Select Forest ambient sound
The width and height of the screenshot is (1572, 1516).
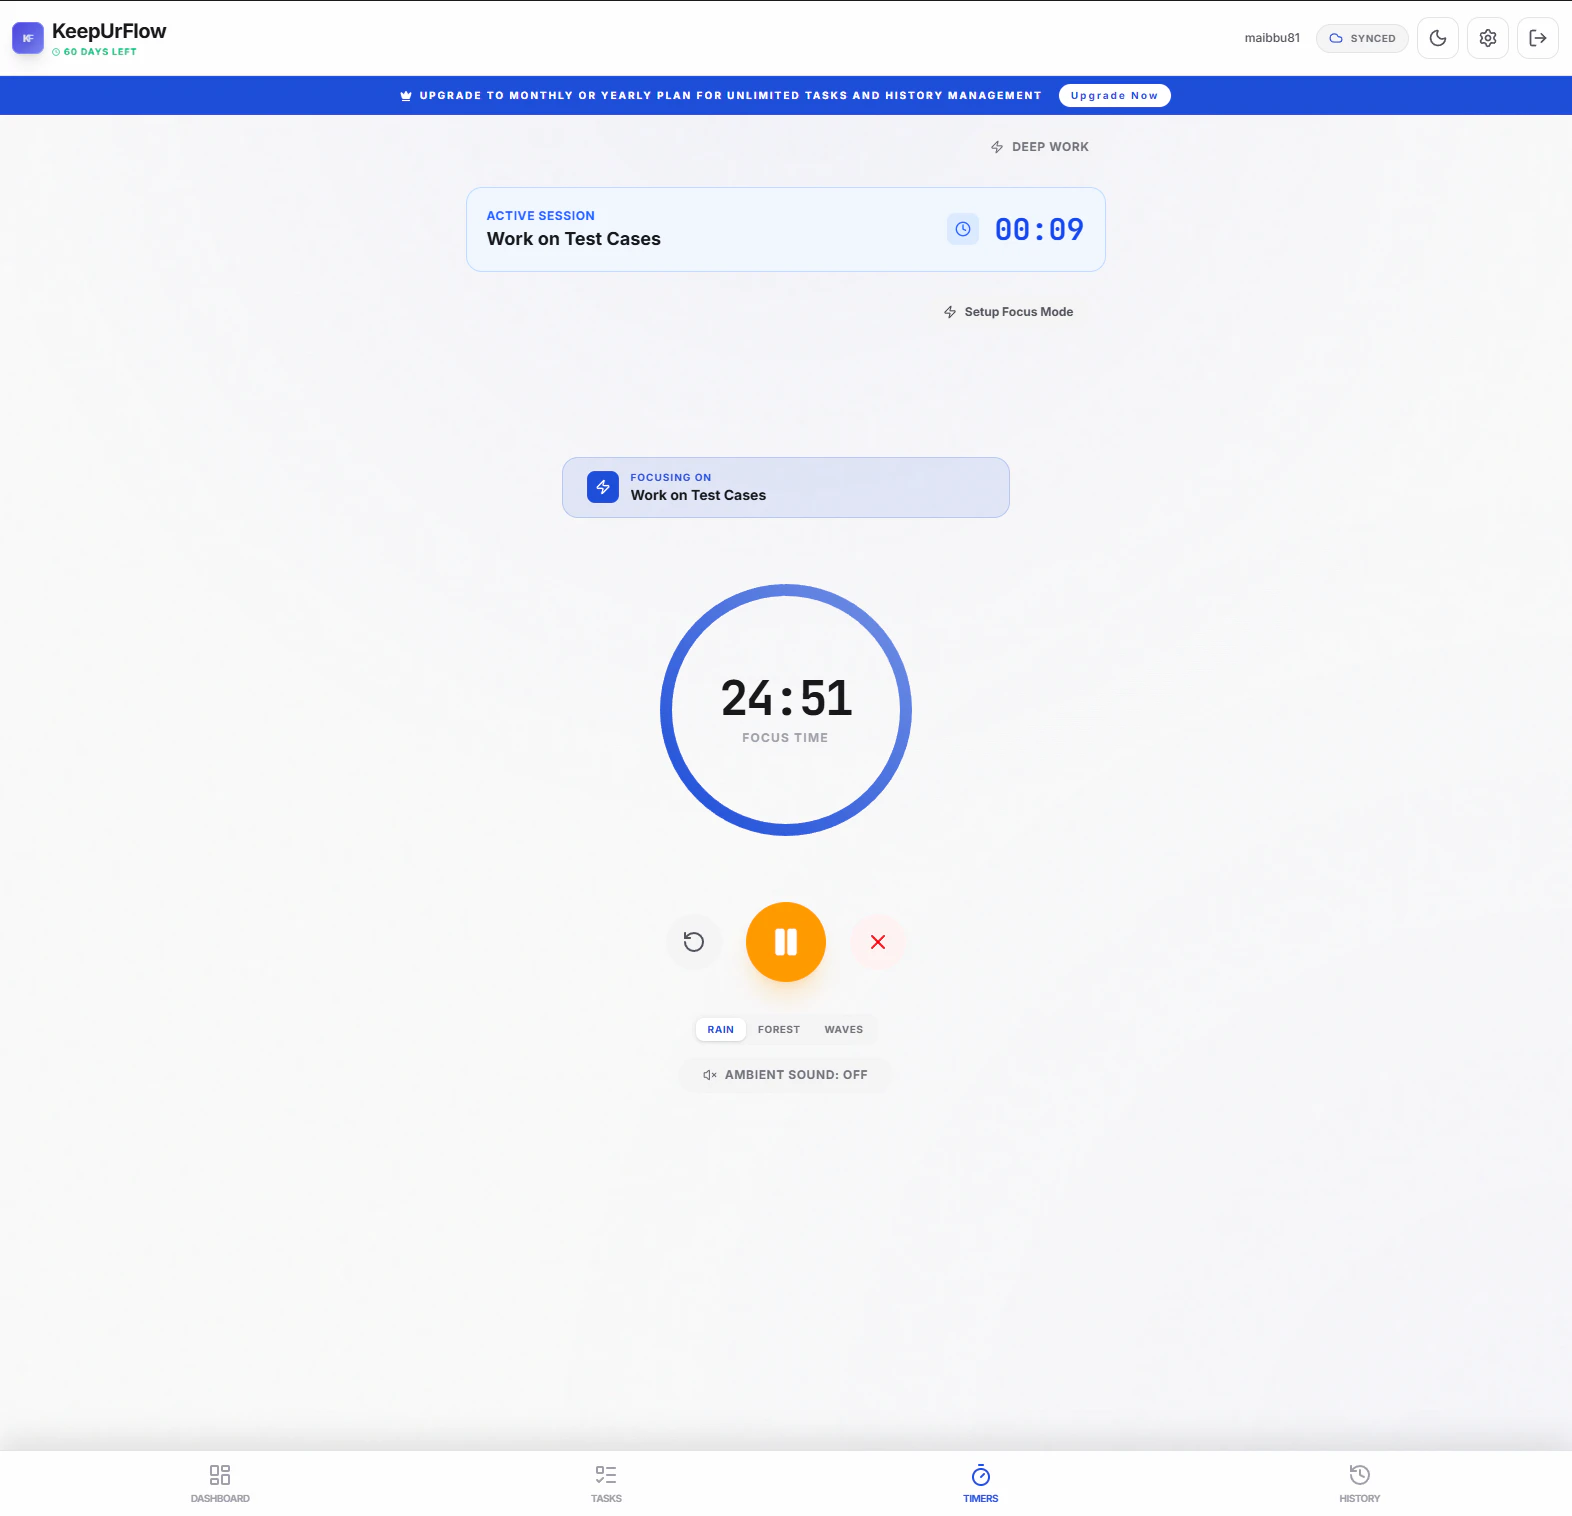coord(779,1029)
